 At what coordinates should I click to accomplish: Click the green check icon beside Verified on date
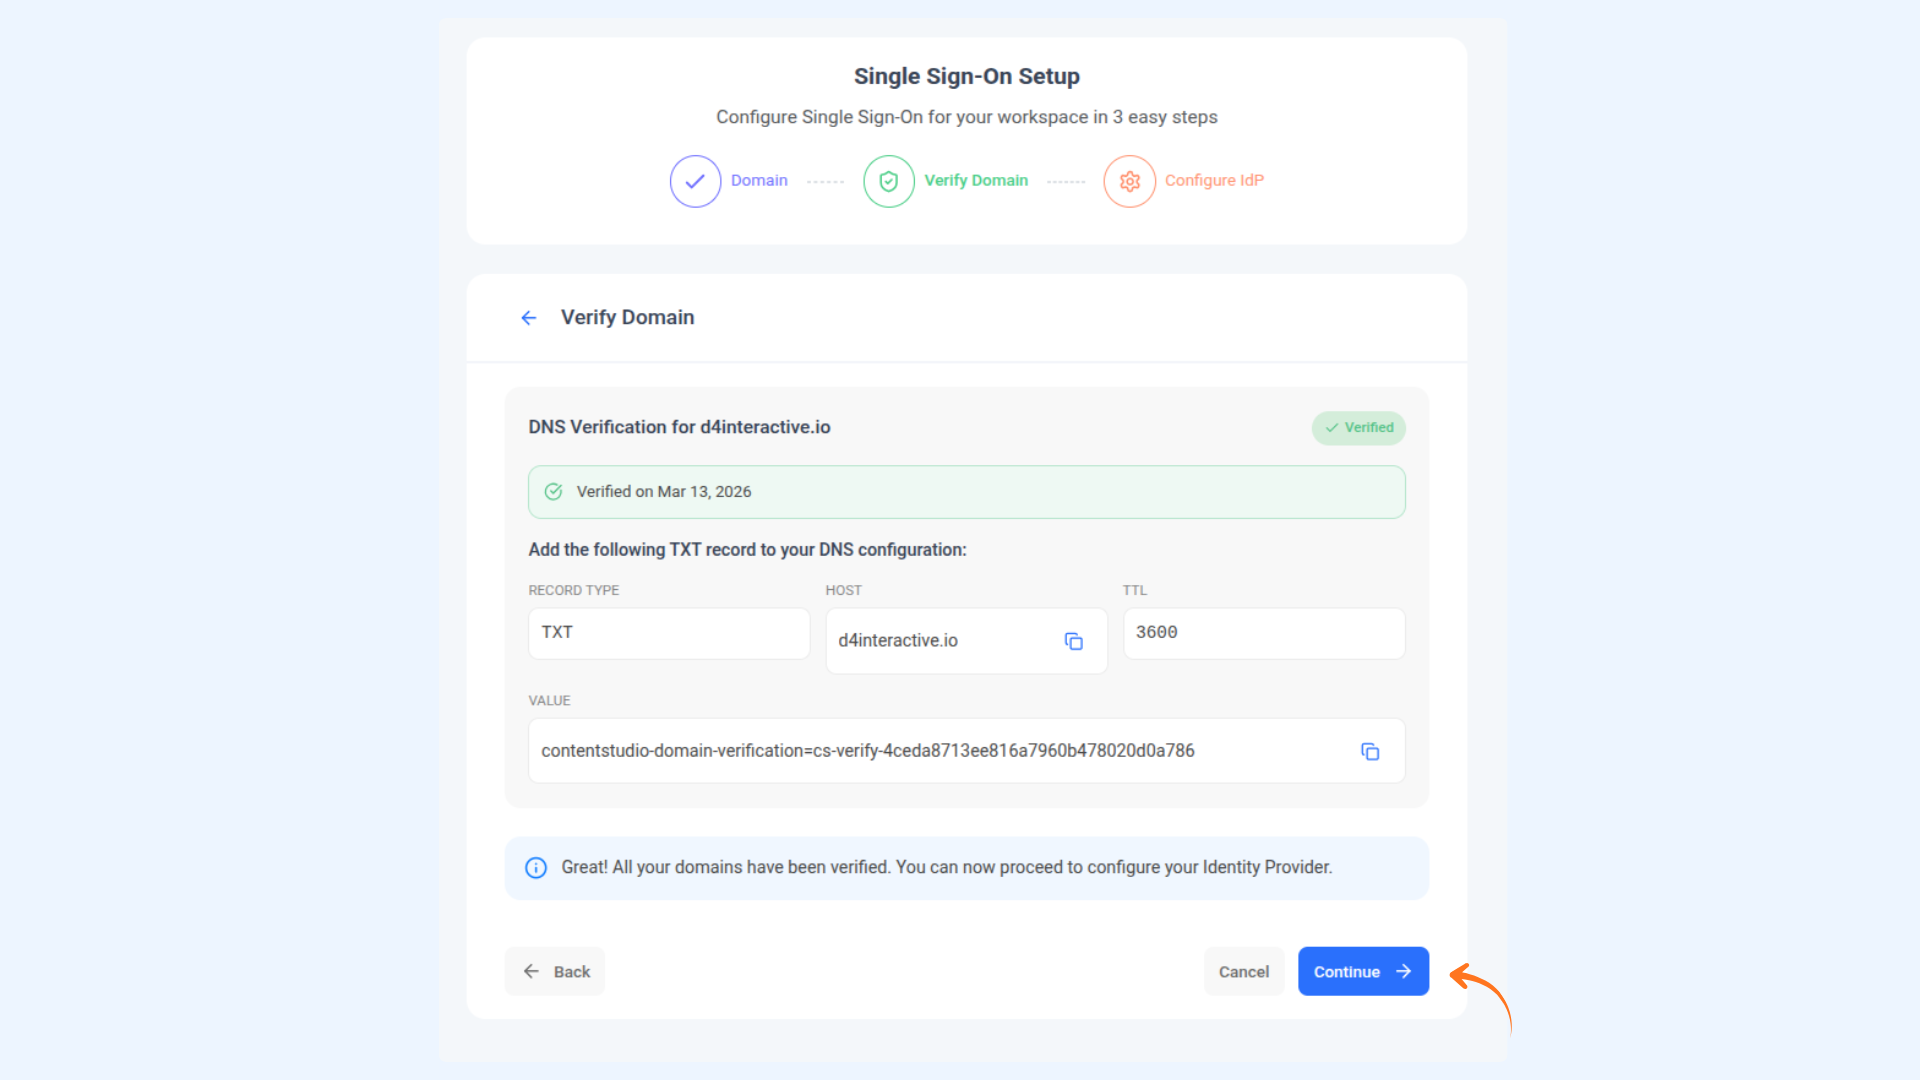pyautogui.click(x=553, y=491)
